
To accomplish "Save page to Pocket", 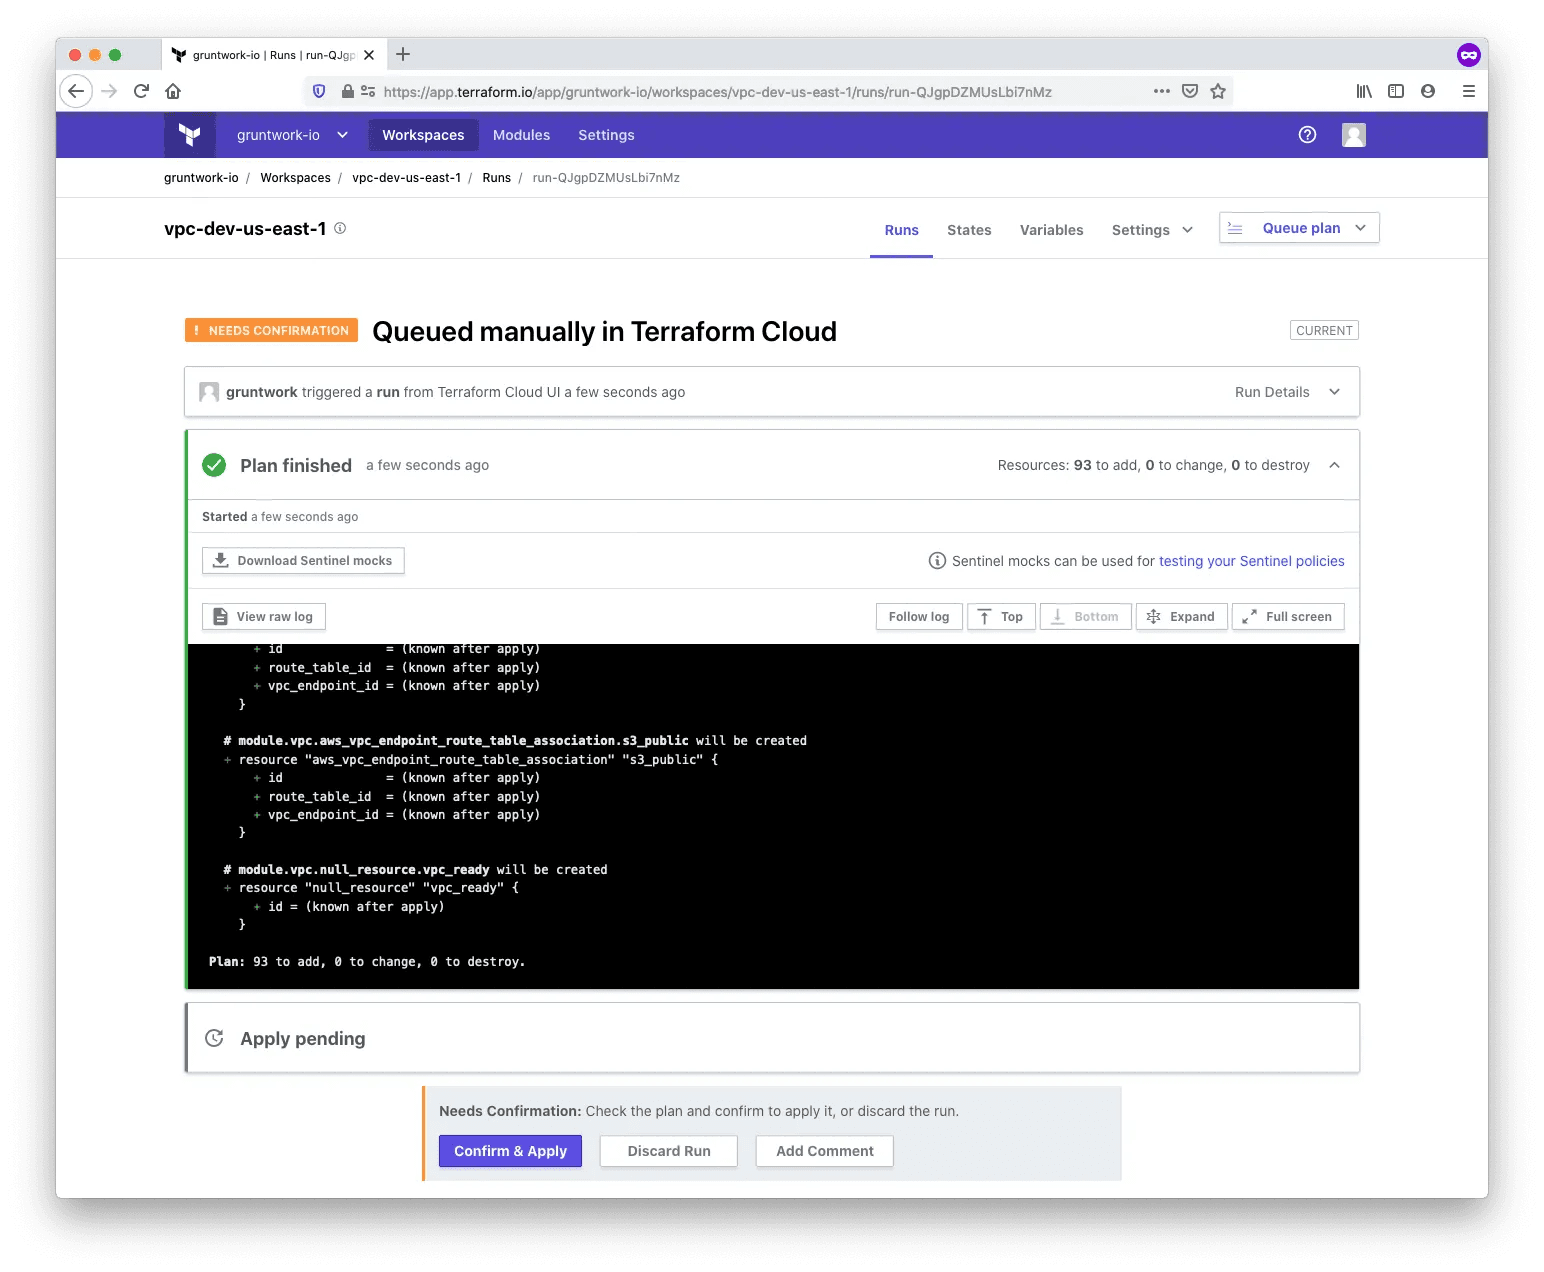I will click(1190, 91).
